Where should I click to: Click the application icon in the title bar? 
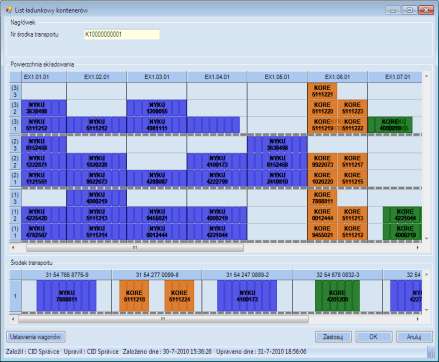[8, 10]
